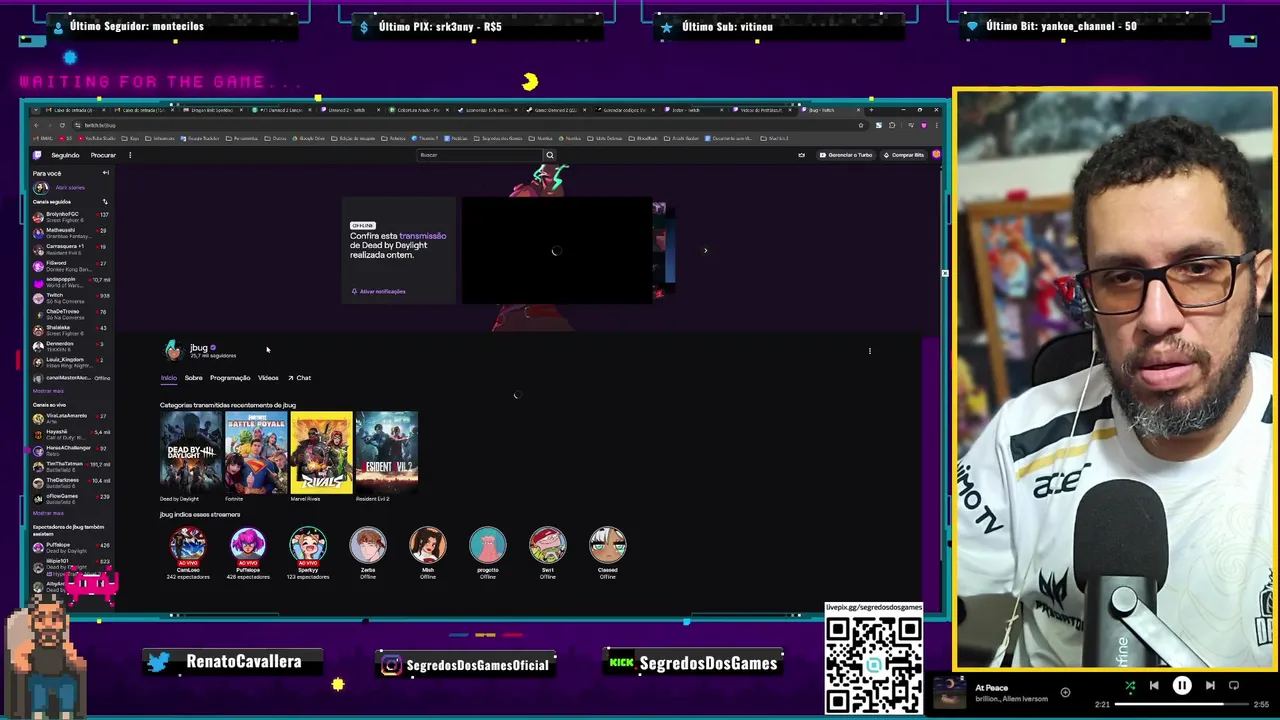Select the Início channel tab

[x=168, y=378]
